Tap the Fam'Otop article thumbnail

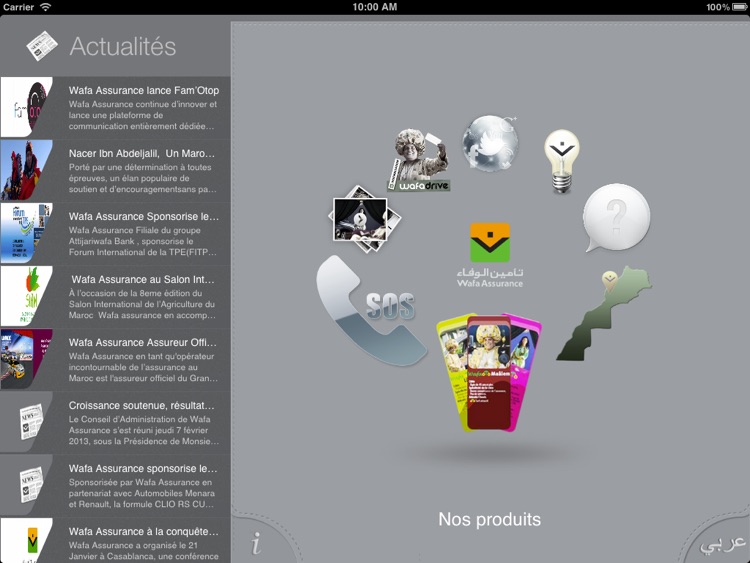pyautogui.click(x=26, y=107)
